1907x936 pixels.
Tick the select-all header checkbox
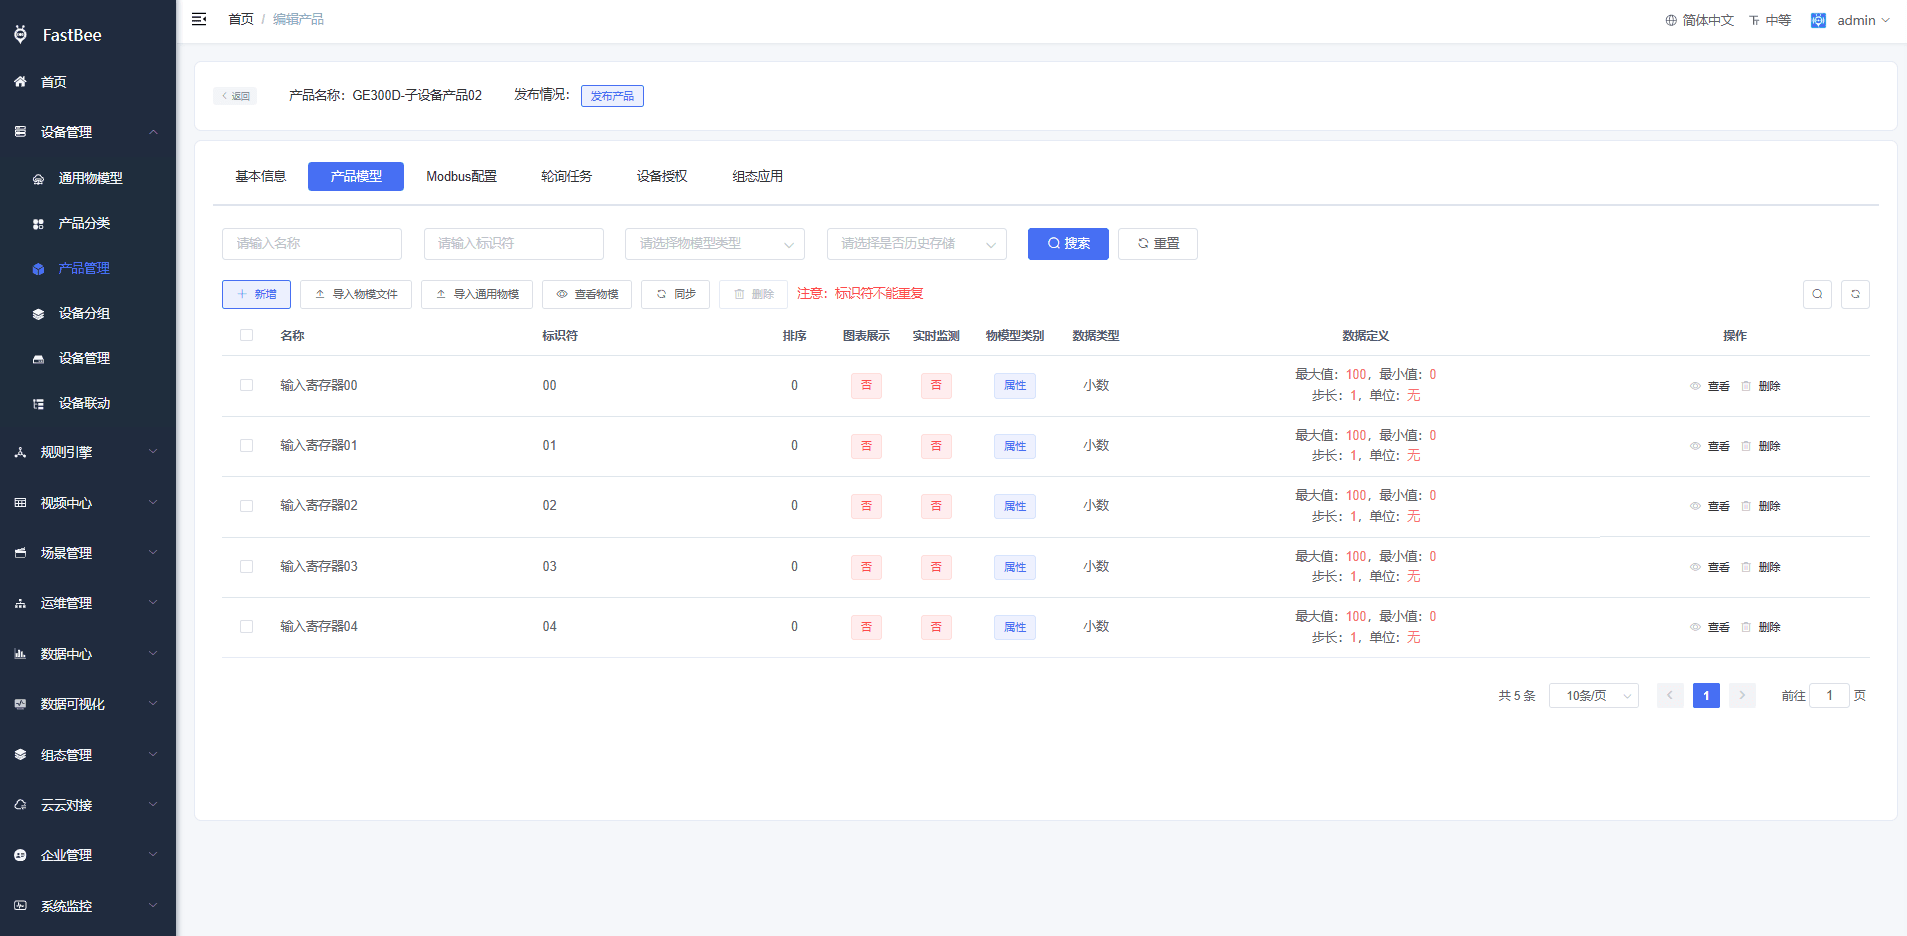pyautogui.click(x=246, y=335)
